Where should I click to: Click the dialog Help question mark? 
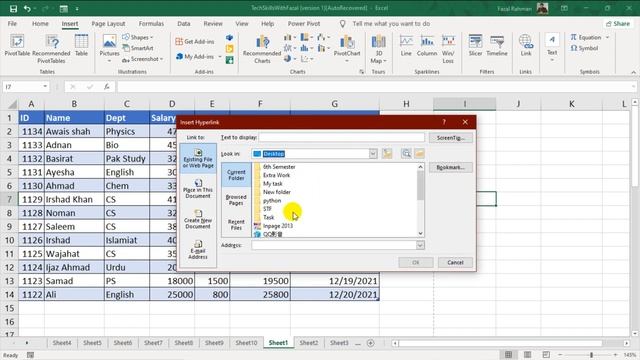tap(444, 122)
